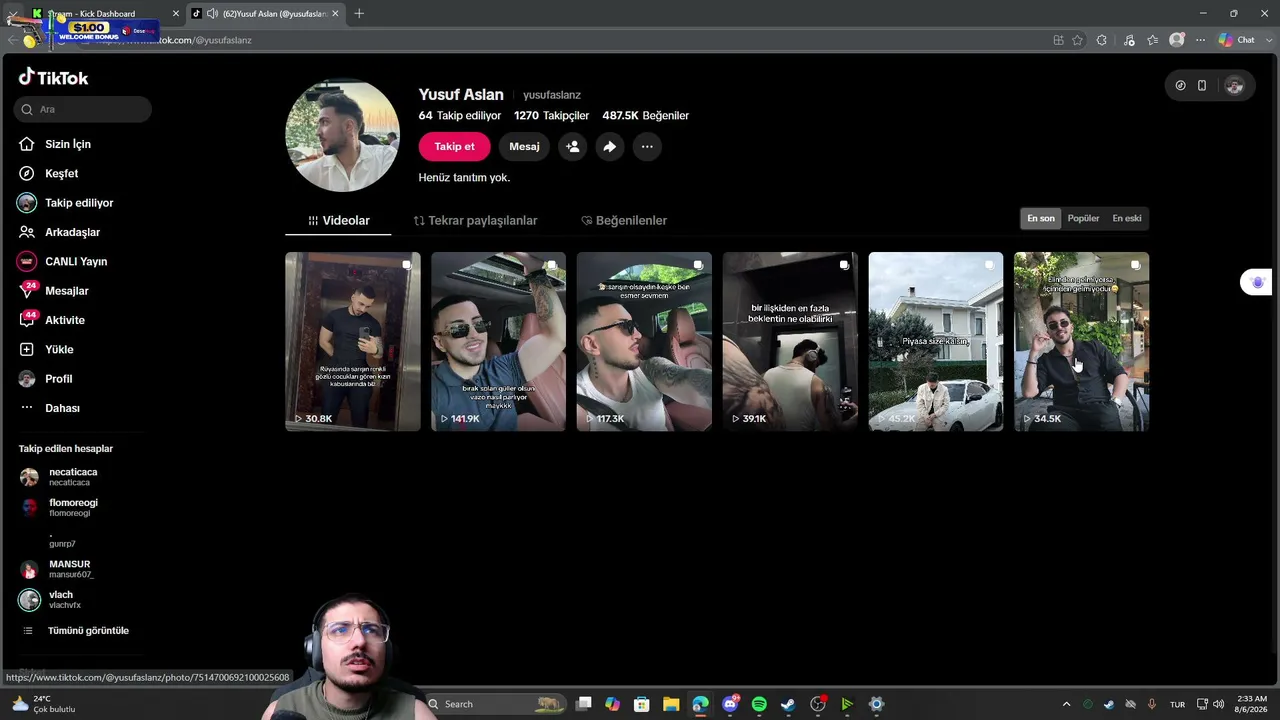This screenshot has width=1280, height=720.
Task: Click the share arrow icon on profile
Action: tap(609, 146)
